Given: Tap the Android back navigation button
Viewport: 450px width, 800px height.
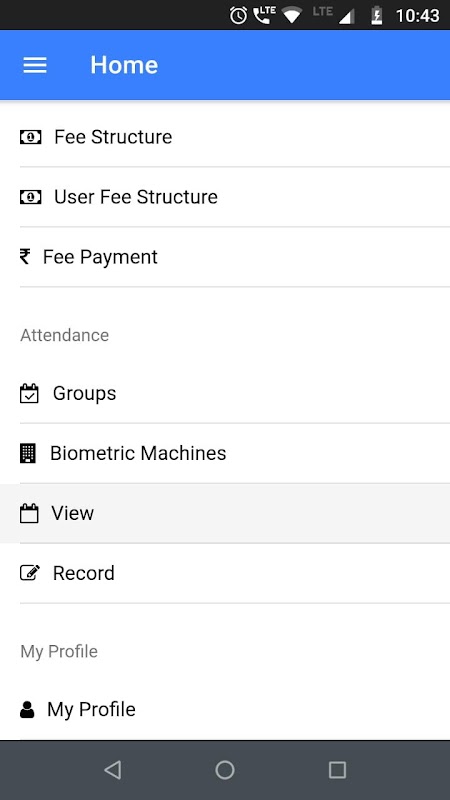Looking at the screenshot, I should [112, 770].
